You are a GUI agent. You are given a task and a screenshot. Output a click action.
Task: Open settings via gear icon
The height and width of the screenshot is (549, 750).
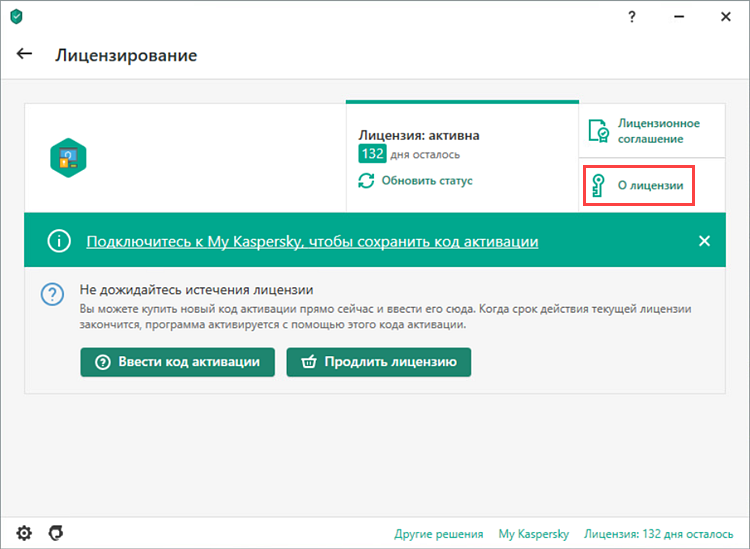24,533
